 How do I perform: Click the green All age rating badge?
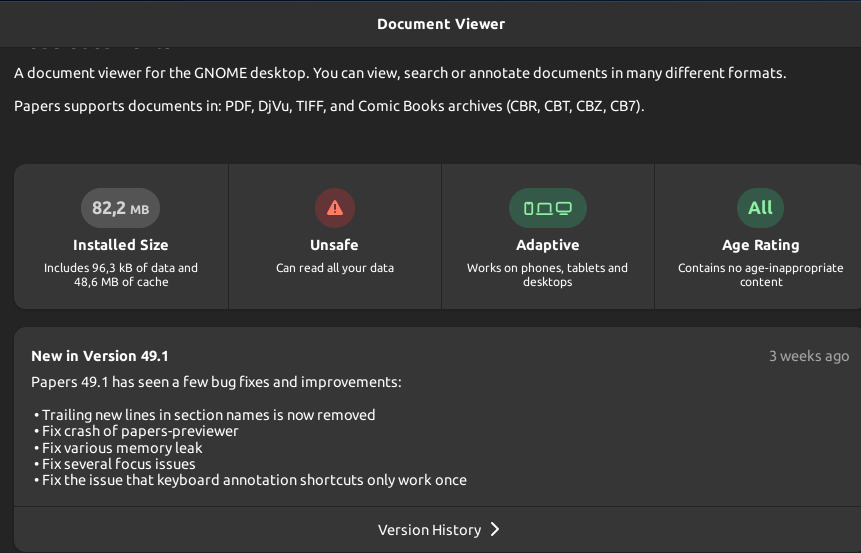[761, 208]
